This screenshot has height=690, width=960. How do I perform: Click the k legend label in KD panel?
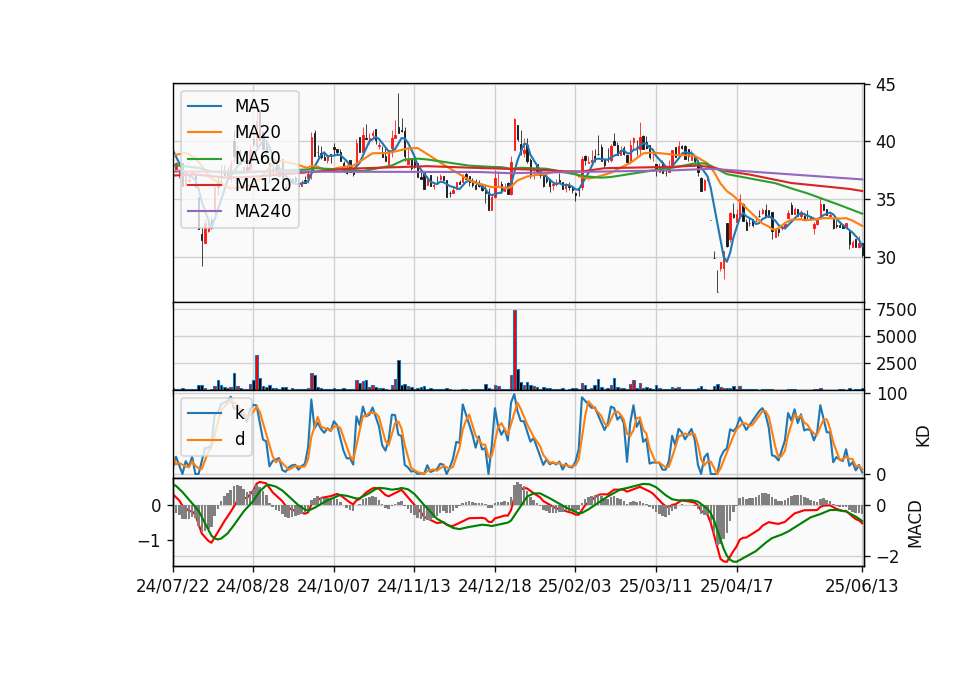[x=239, y=413]
